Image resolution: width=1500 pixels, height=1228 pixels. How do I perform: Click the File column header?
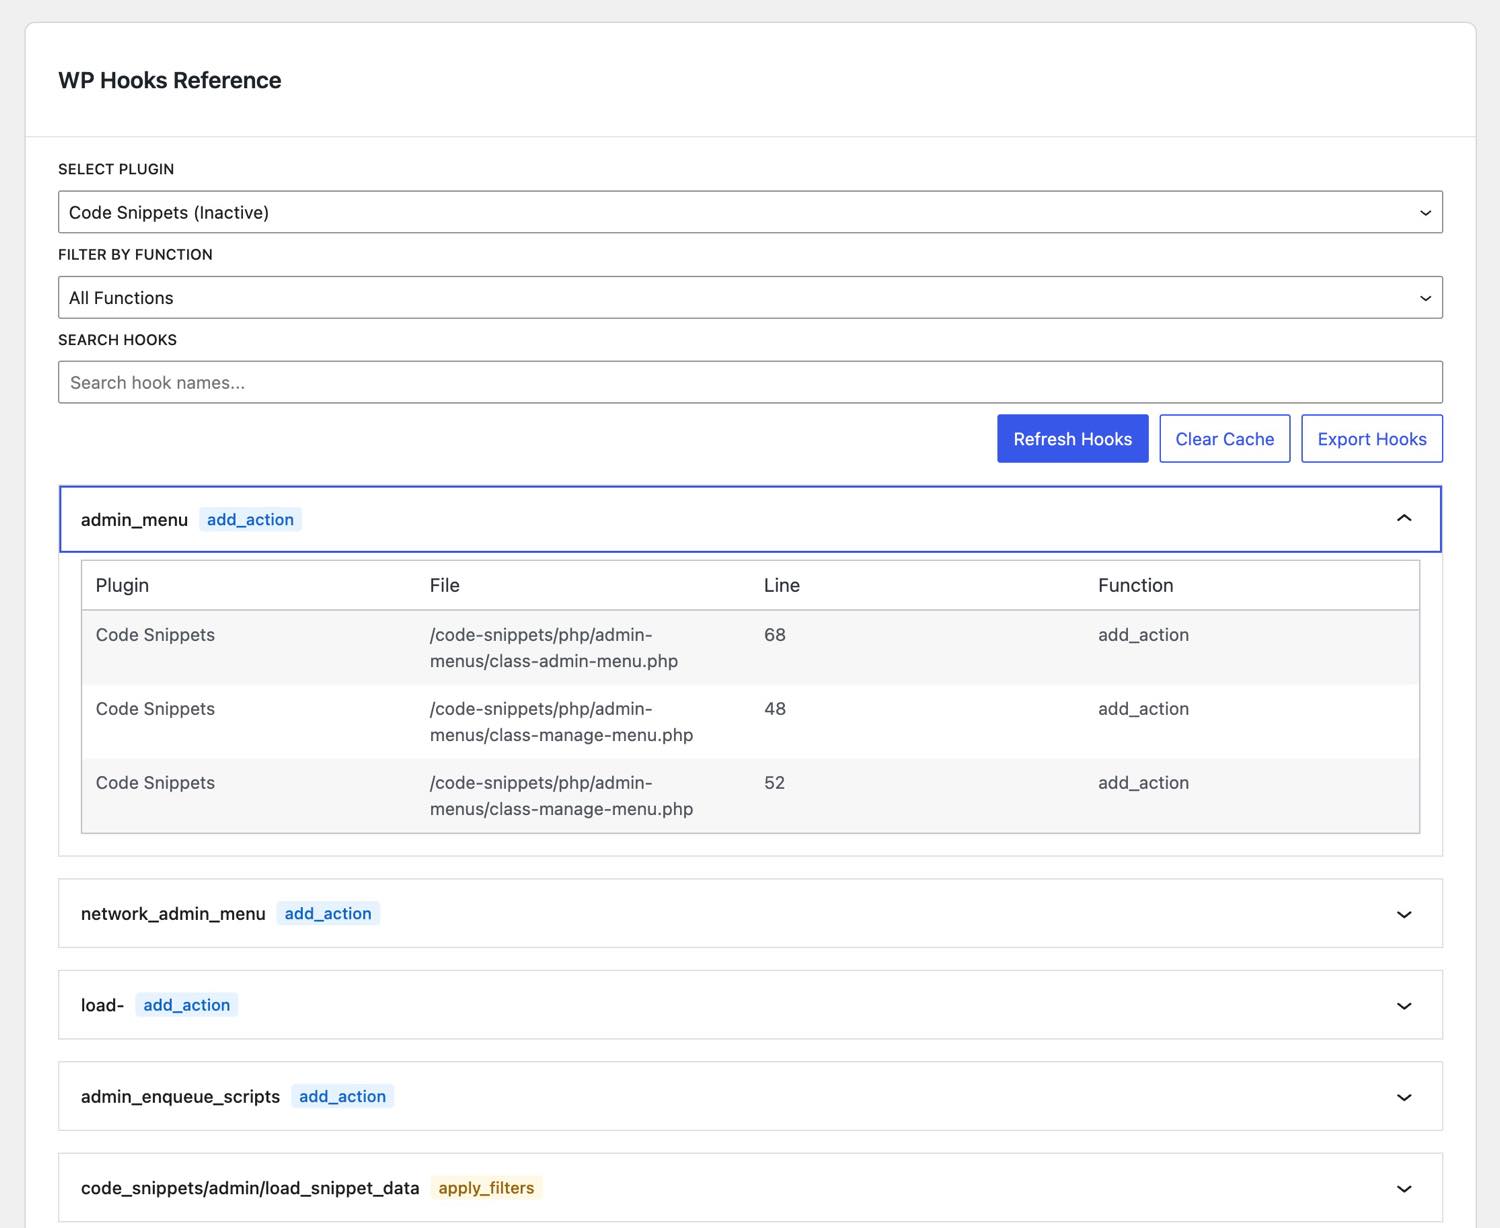click(445, 585)
